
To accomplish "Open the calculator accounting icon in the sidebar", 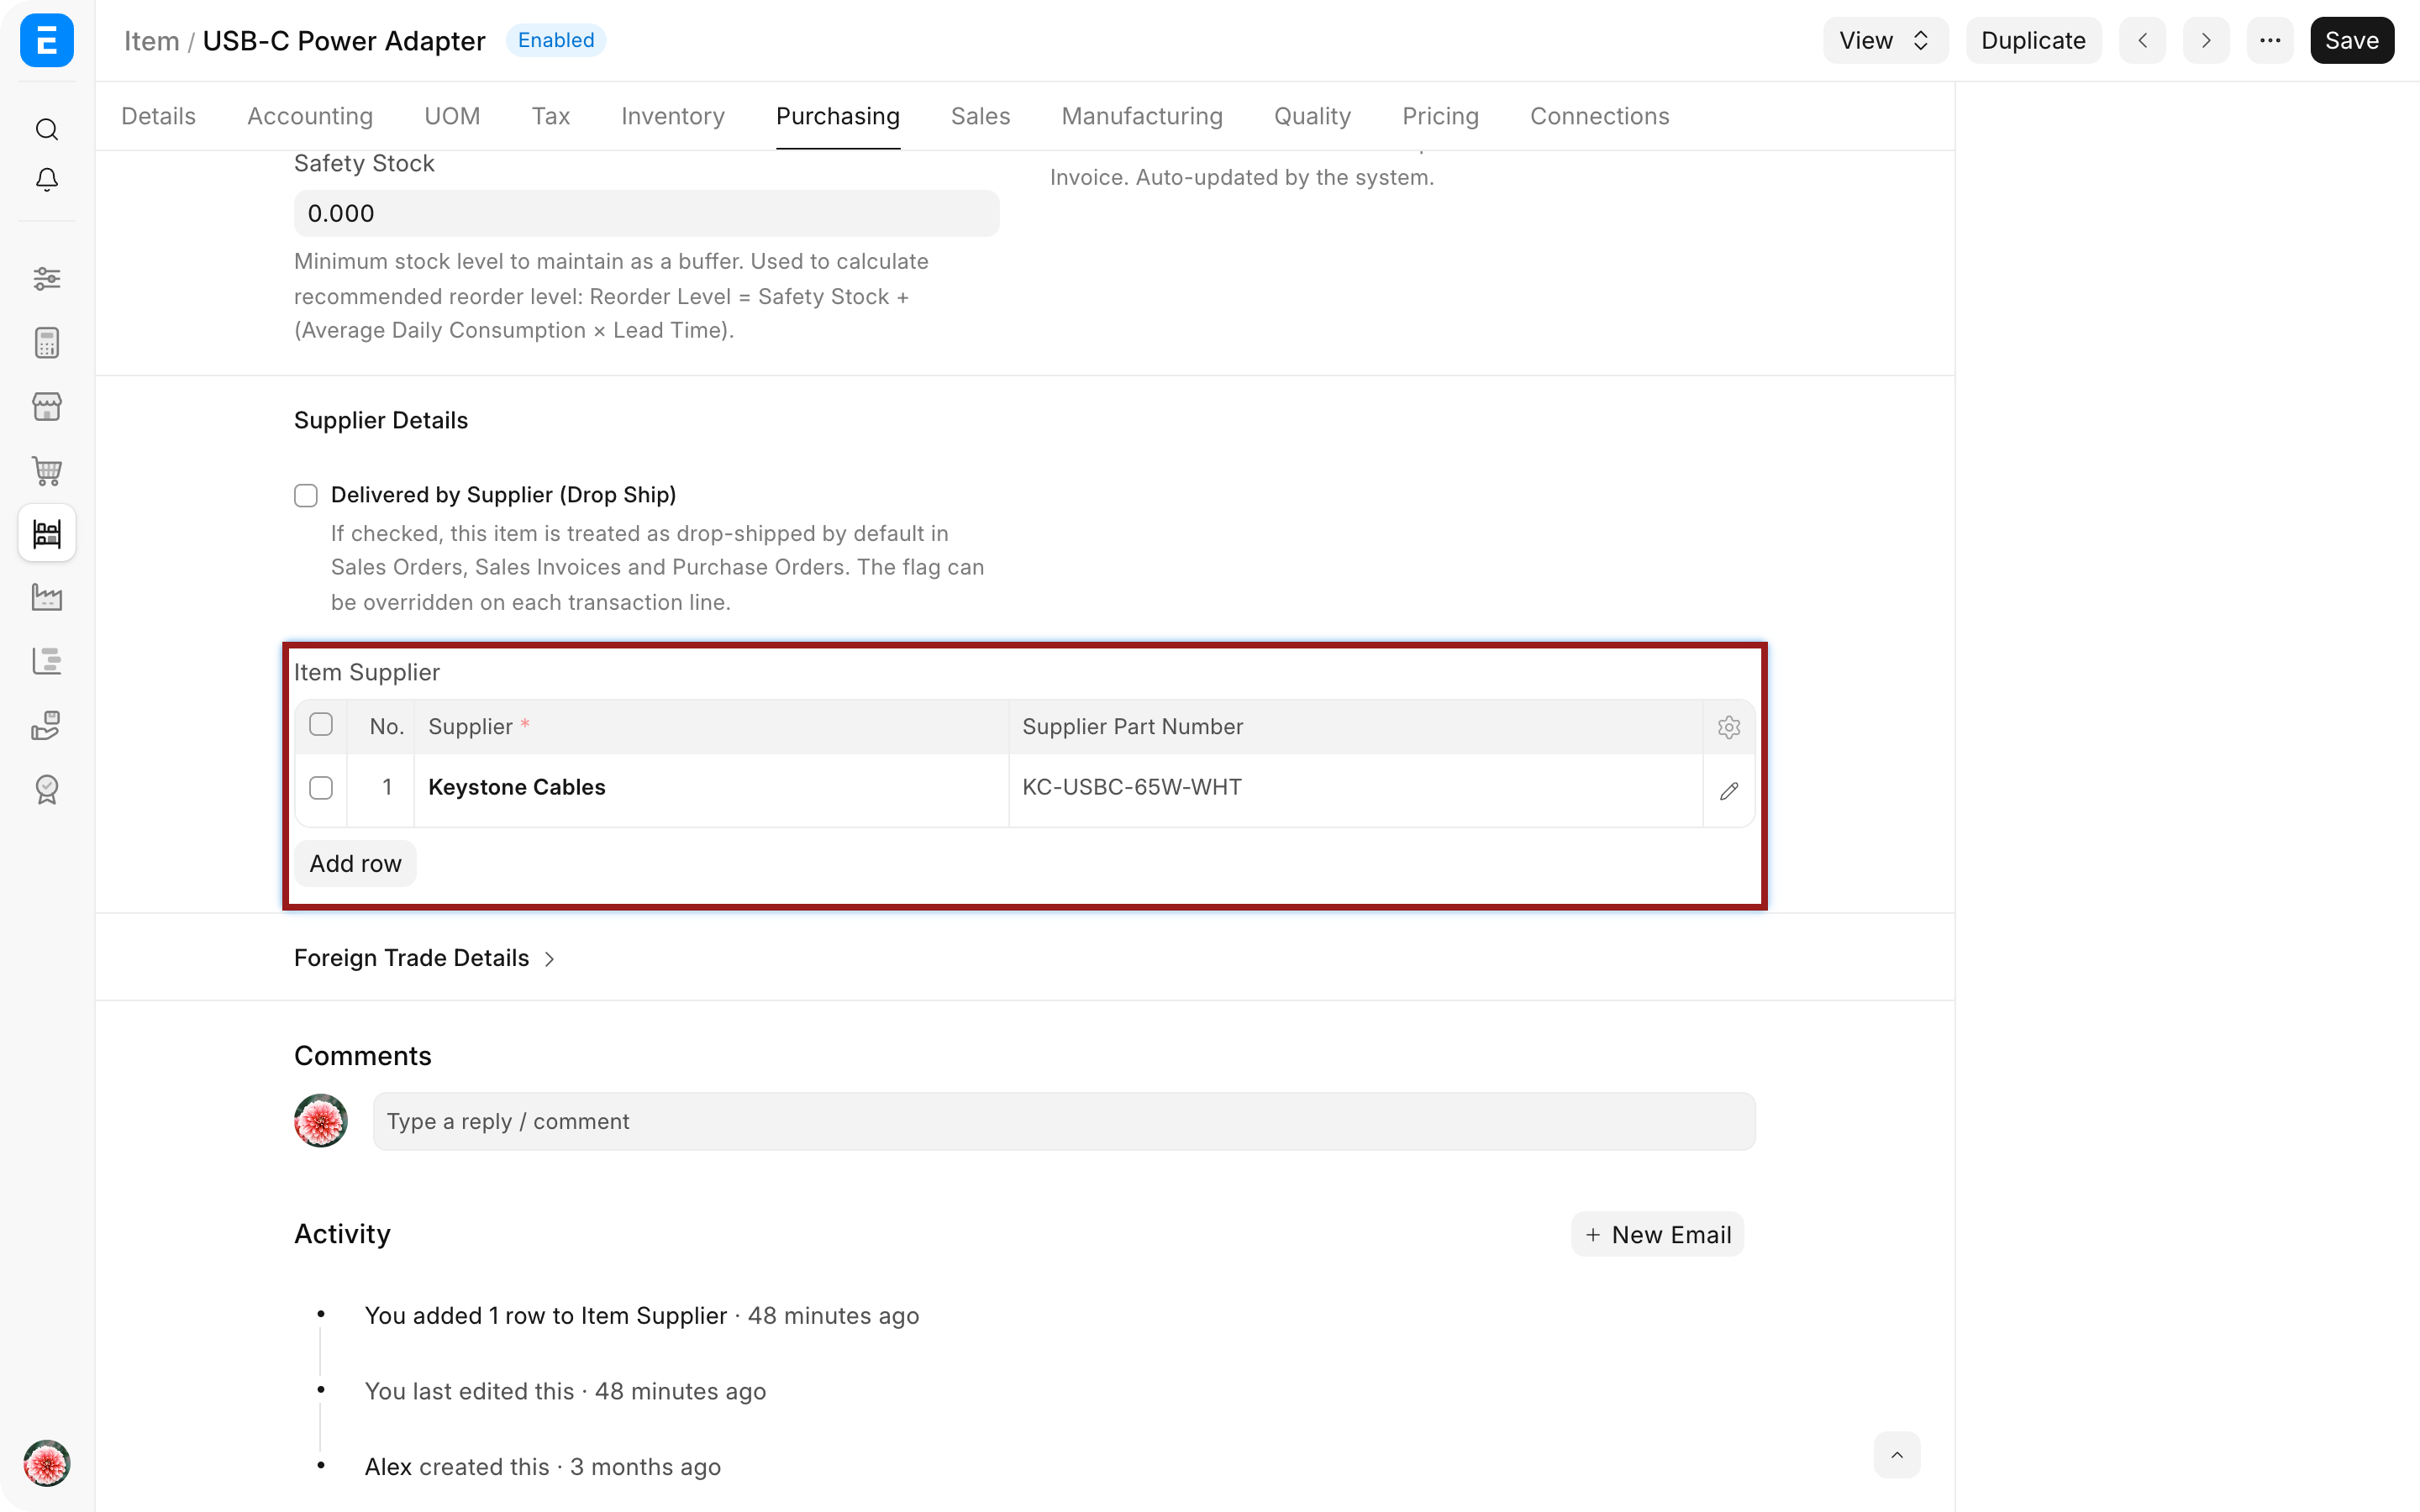I will coord(47,342).
